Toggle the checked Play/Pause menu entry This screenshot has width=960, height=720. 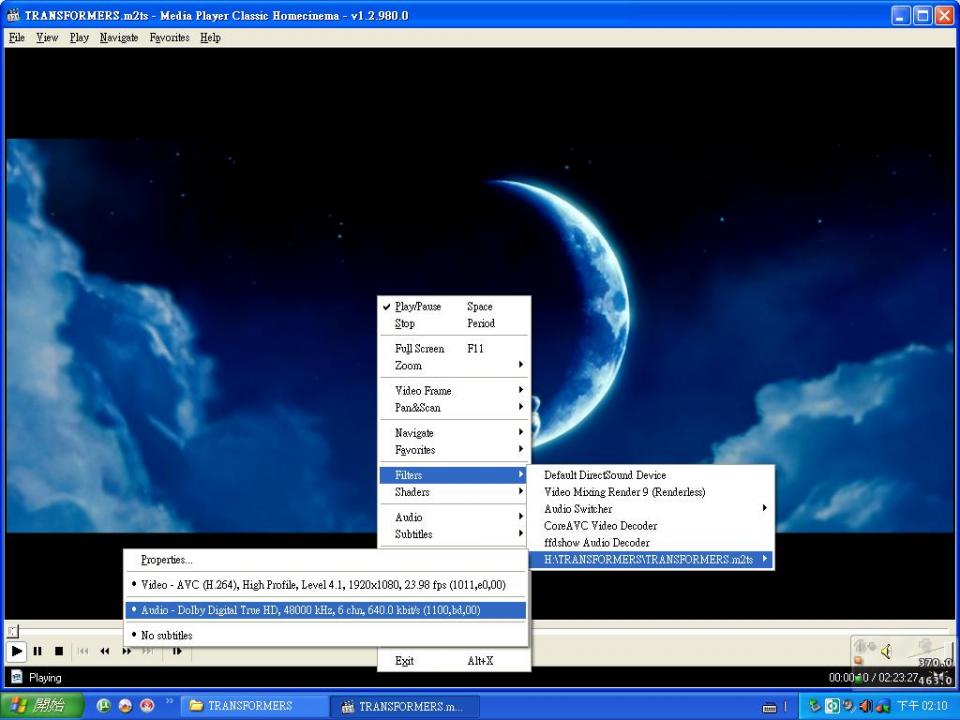coord(418,307)
